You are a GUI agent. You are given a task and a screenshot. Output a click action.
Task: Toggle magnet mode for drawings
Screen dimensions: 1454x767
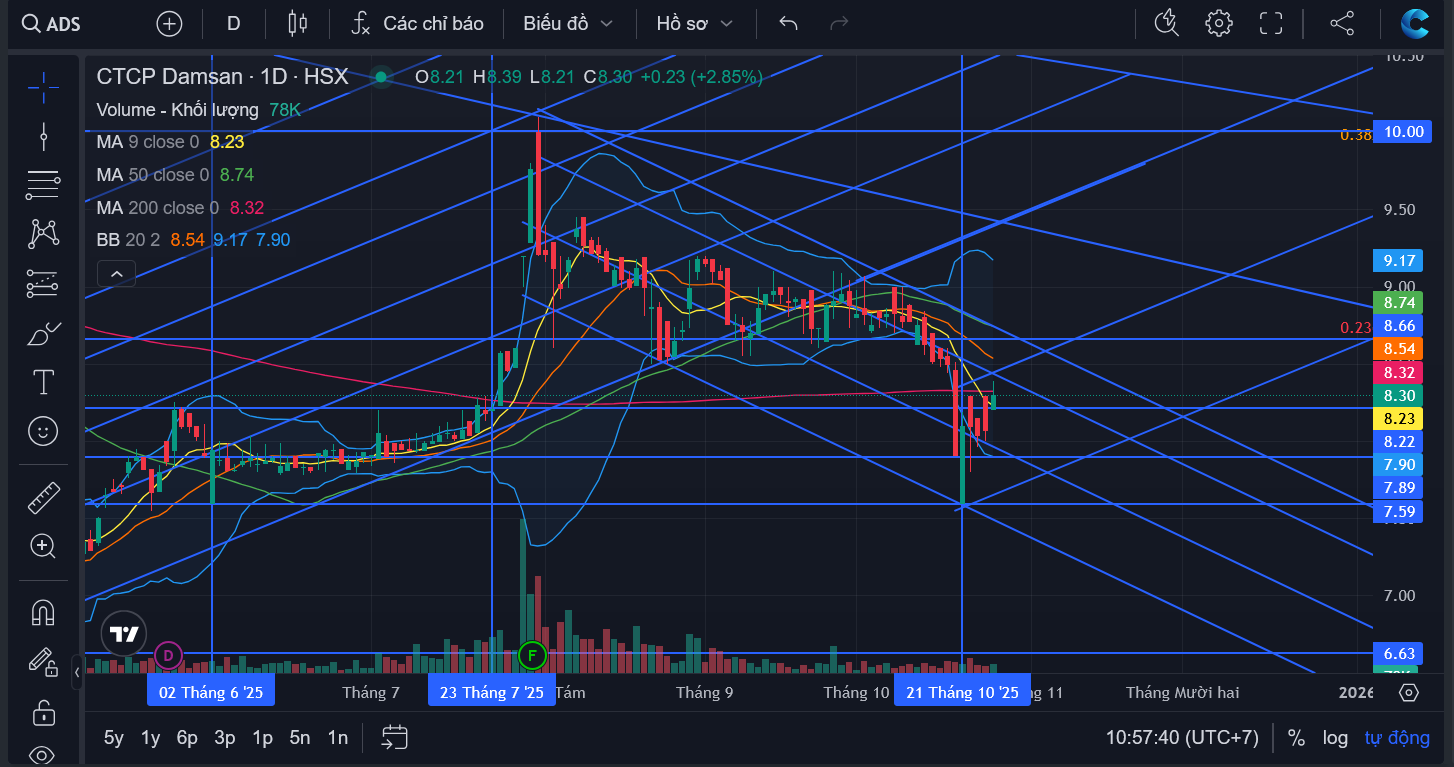click(43, 611)
